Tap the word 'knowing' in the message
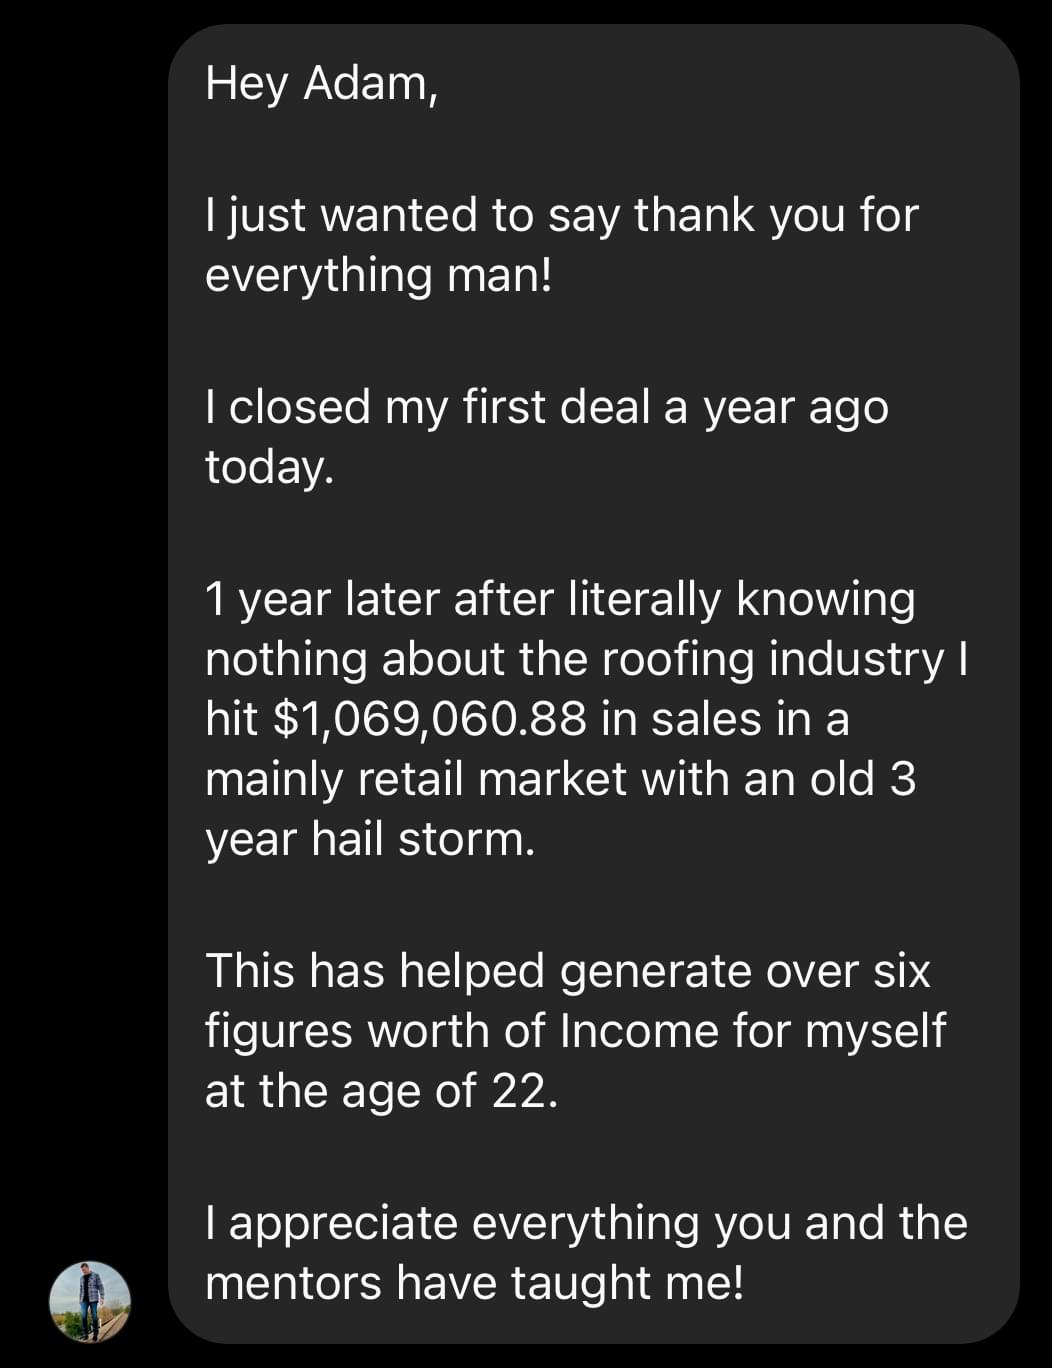This screenshot has width=1052, height=1368. click(x=826, y=600)
